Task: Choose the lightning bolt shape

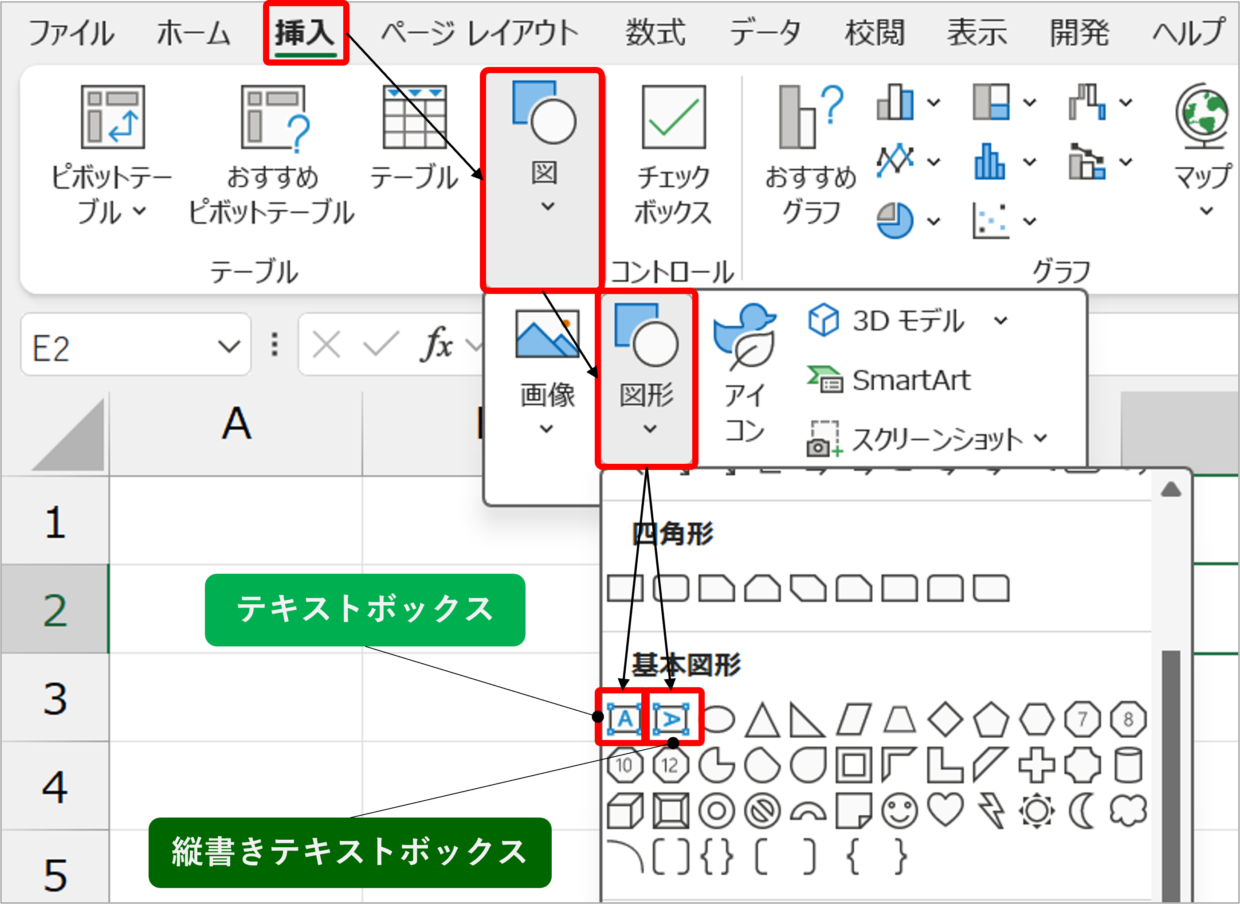Action: (990, 811)
